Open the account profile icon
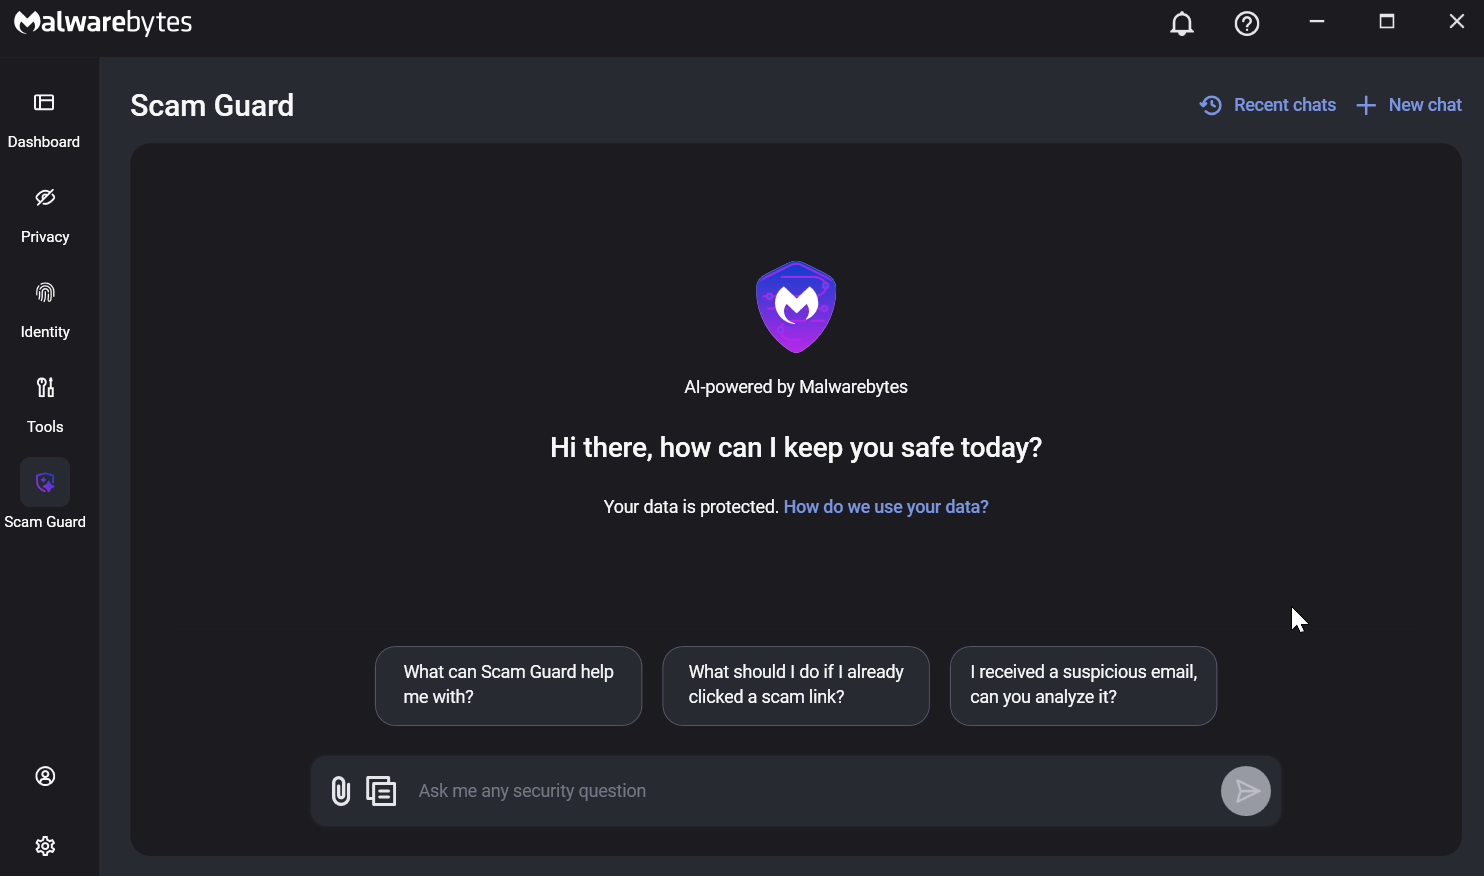The width and height of the screenshot is (1484, 876). (x=45, y=776)
